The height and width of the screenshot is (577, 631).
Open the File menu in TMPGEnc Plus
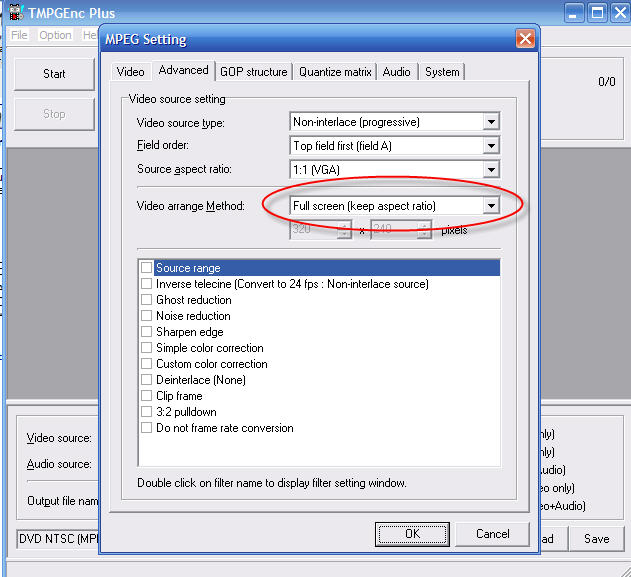pyautogui.click(x=19, y=35)
